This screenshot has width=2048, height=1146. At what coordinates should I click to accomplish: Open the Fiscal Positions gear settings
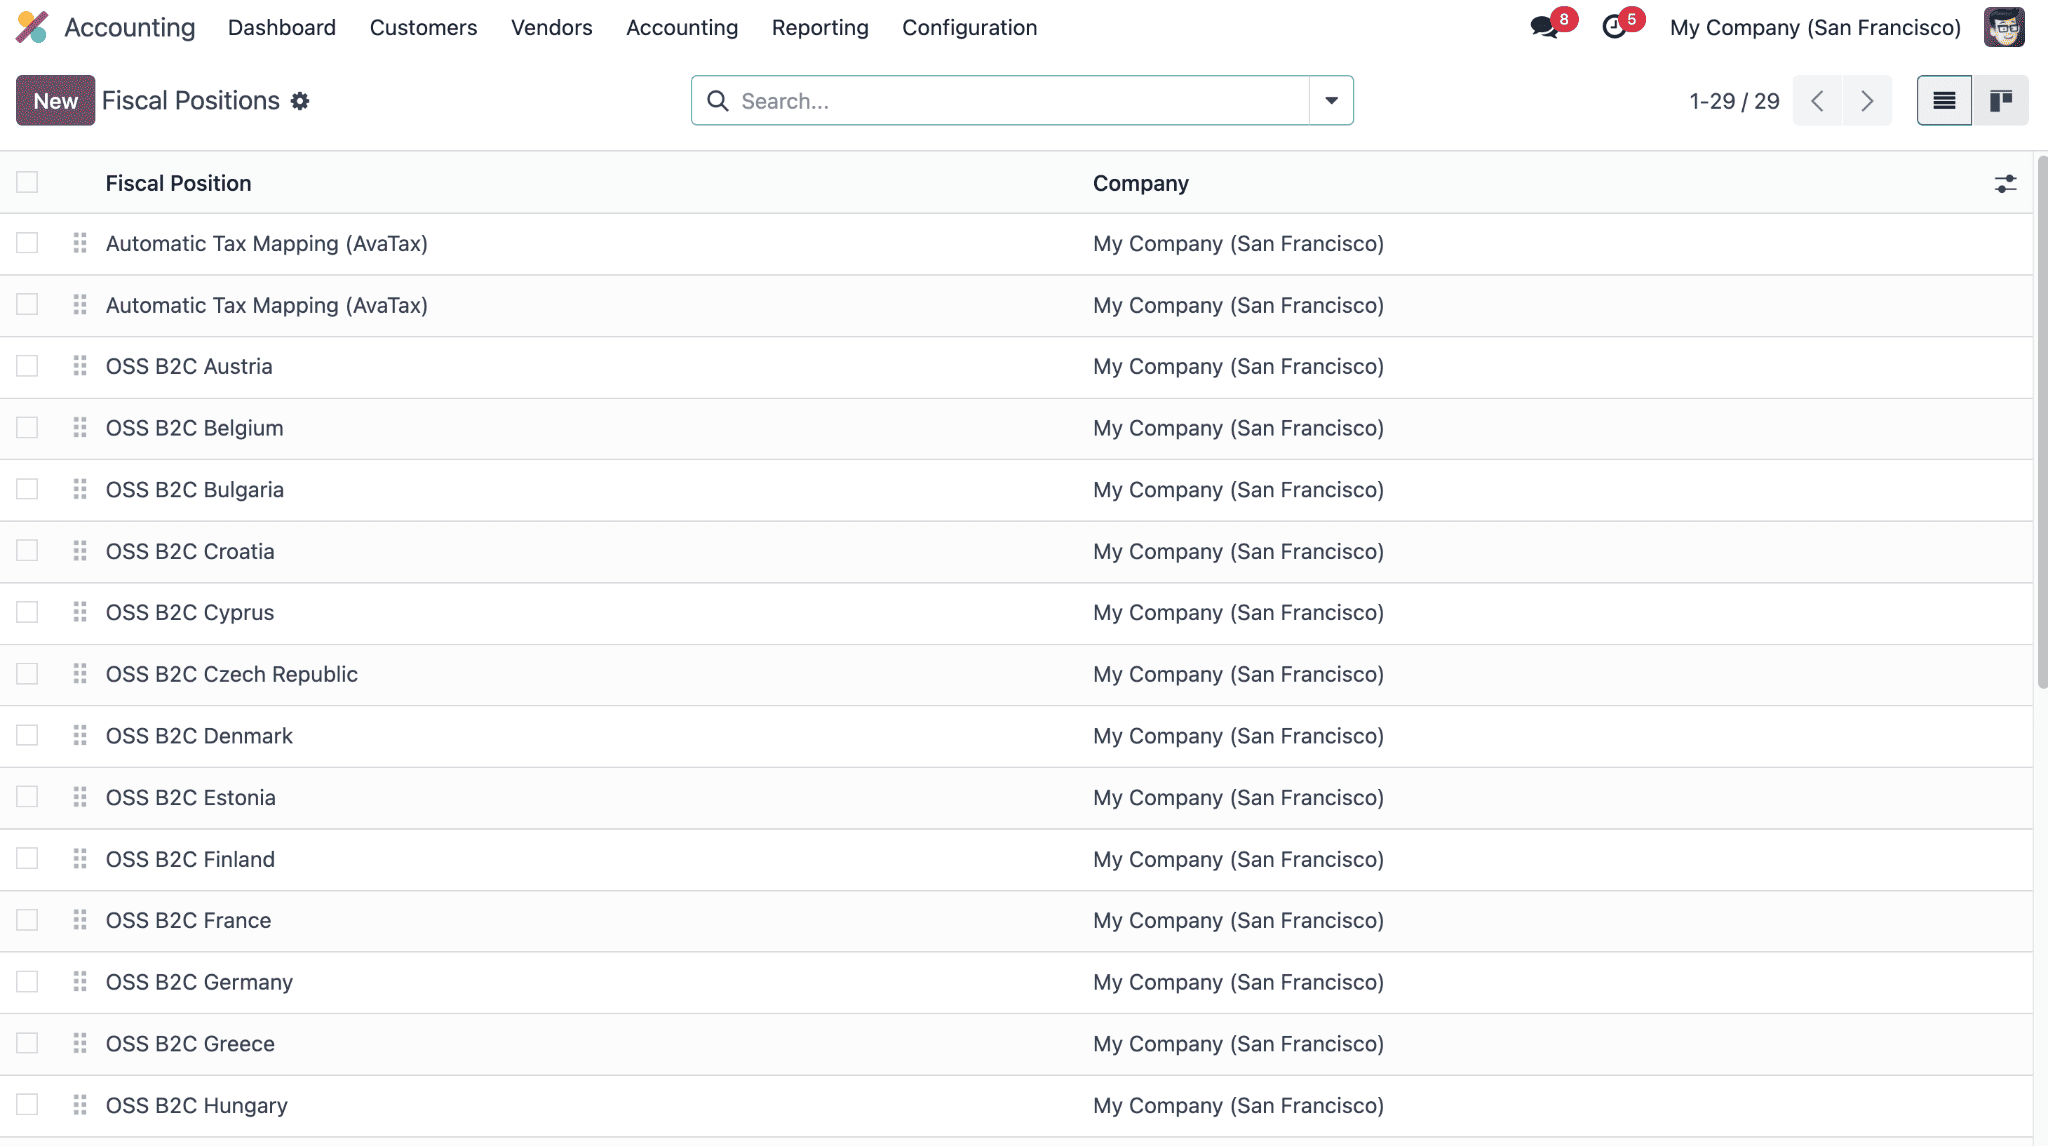click(300, 101)
